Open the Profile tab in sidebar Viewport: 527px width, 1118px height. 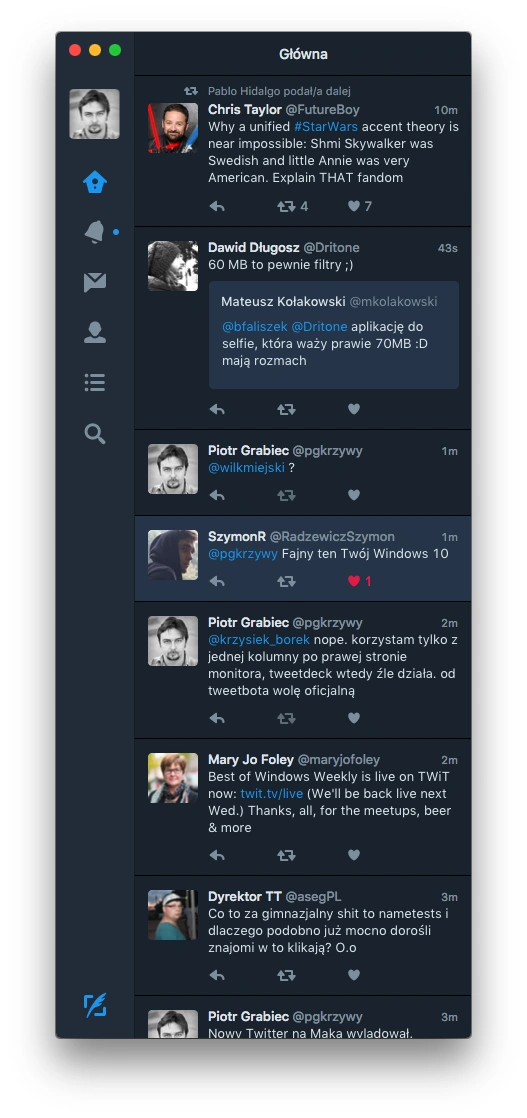95,332
